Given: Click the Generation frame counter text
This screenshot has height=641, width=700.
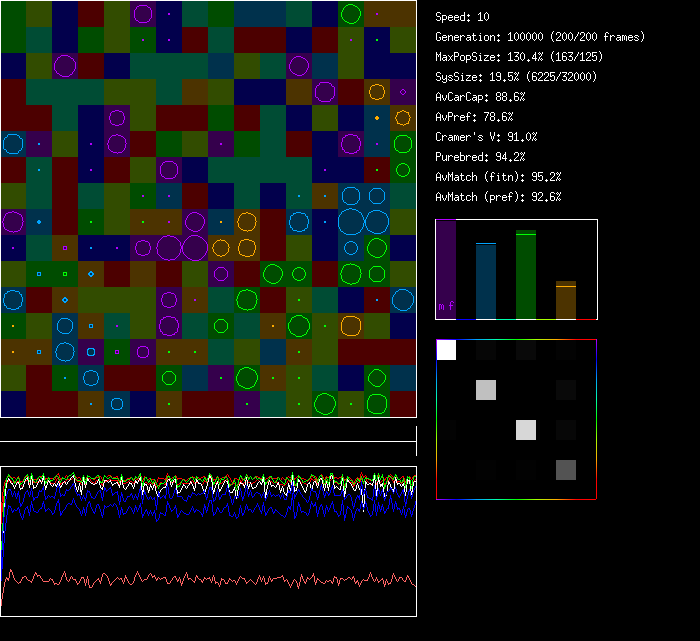Looking at the screenshot, I should pyautogui.click(x=540, y=37).
